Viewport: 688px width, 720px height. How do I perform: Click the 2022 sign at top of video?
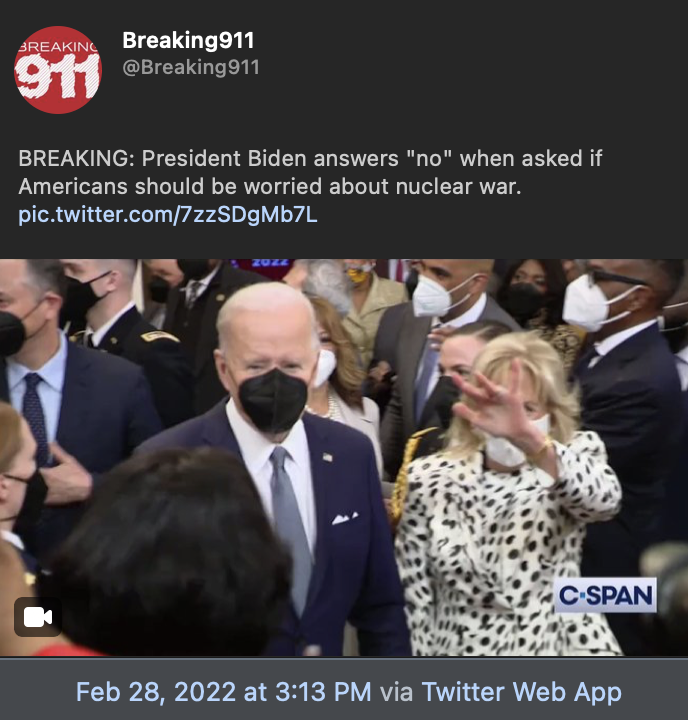coord(270,262)
